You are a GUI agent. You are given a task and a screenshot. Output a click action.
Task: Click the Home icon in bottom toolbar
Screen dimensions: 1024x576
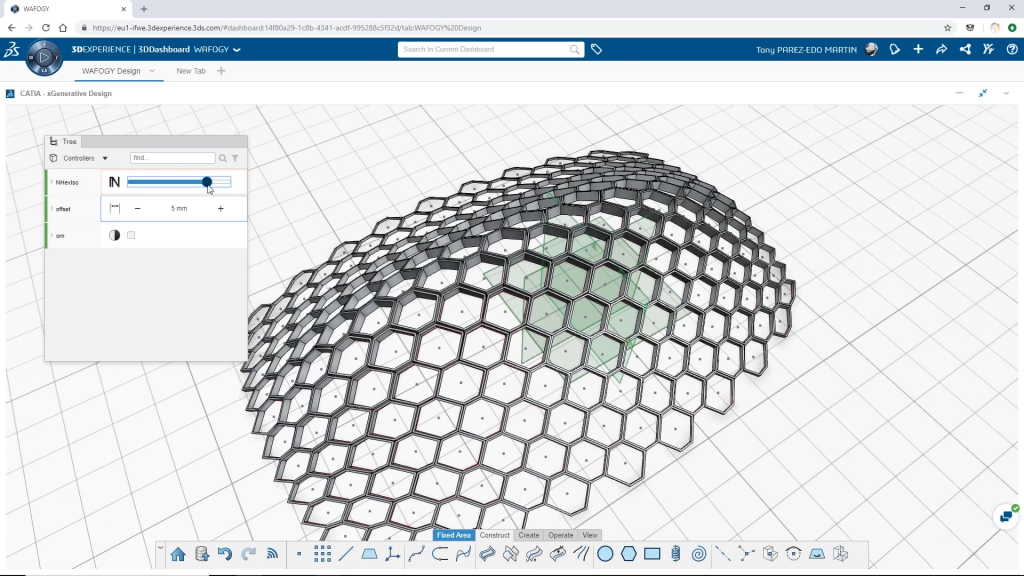point(178,554)
